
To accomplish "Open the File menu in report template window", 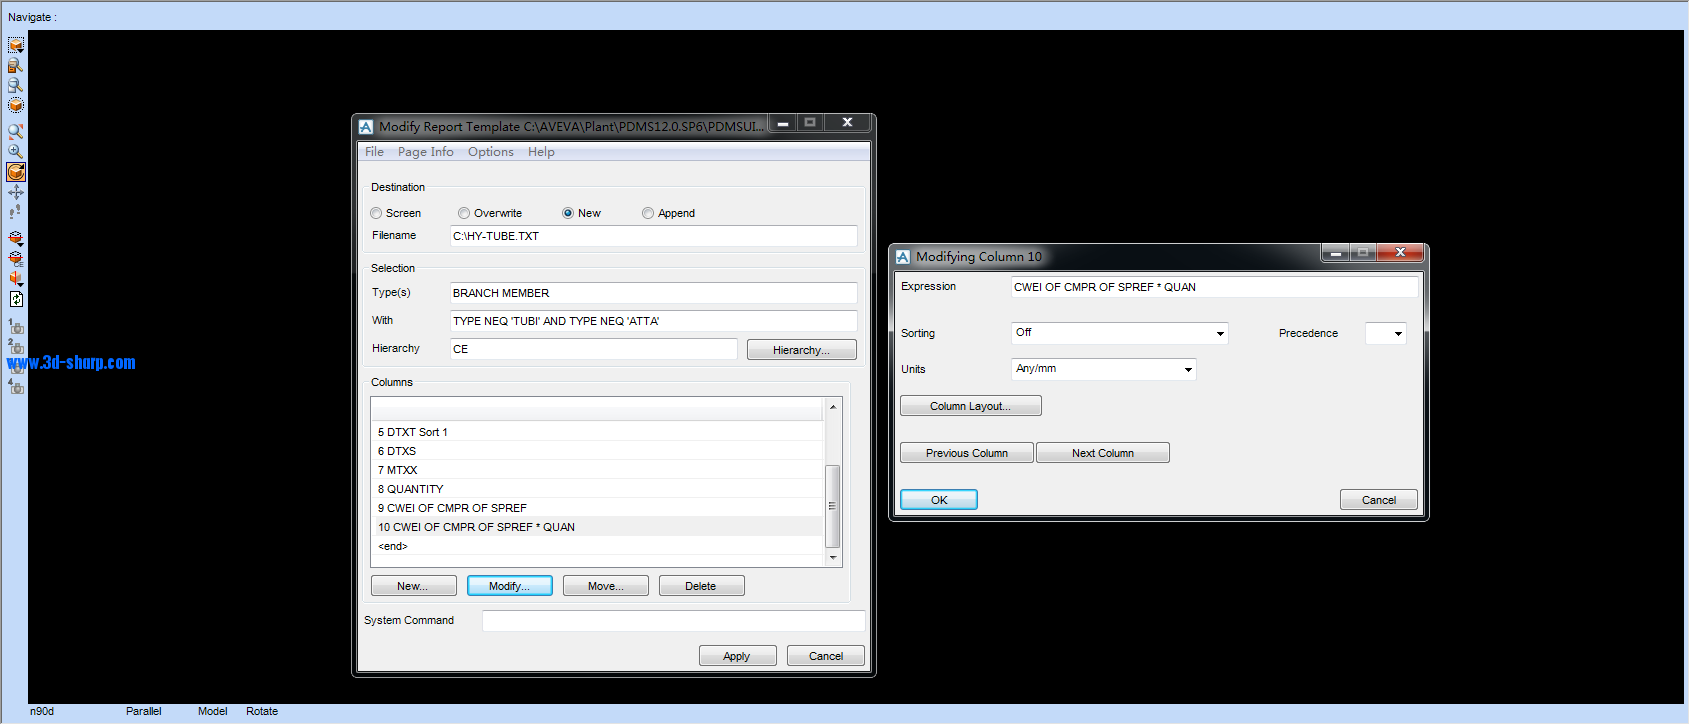I will pos(374,152).
